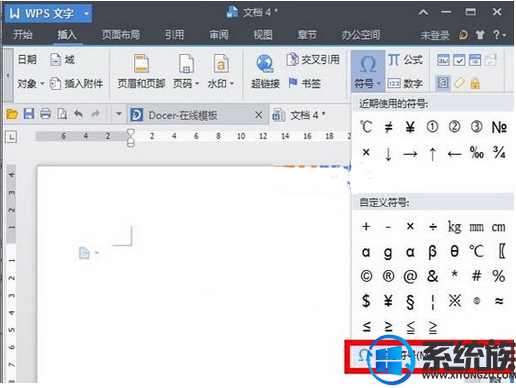Insert circled ③ symbol
516x388 pixels.
coord(476,127)
